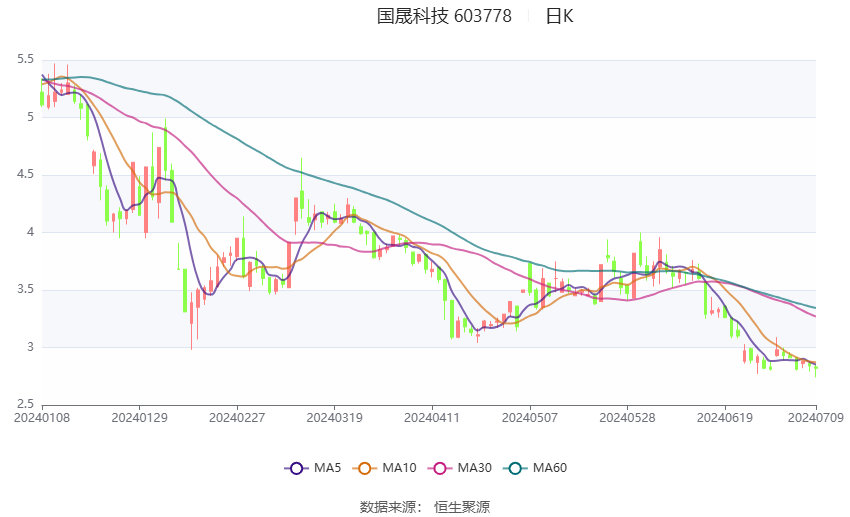Viewport: 850px width, 517px height.
Task: Click the date label 20240227
Action: [237, 418]
